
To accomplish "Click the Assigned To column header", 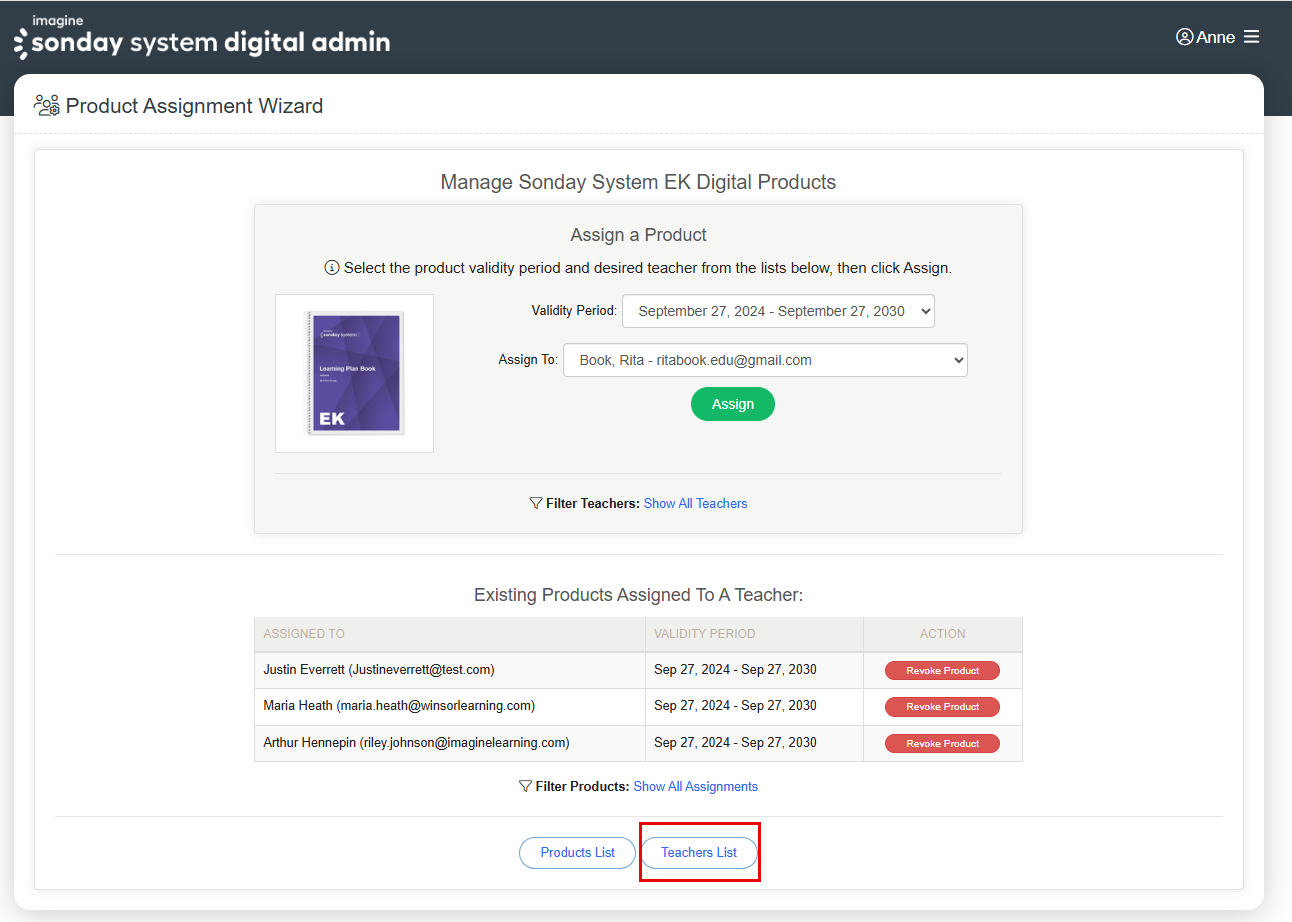I will click(x=304, y=633).
